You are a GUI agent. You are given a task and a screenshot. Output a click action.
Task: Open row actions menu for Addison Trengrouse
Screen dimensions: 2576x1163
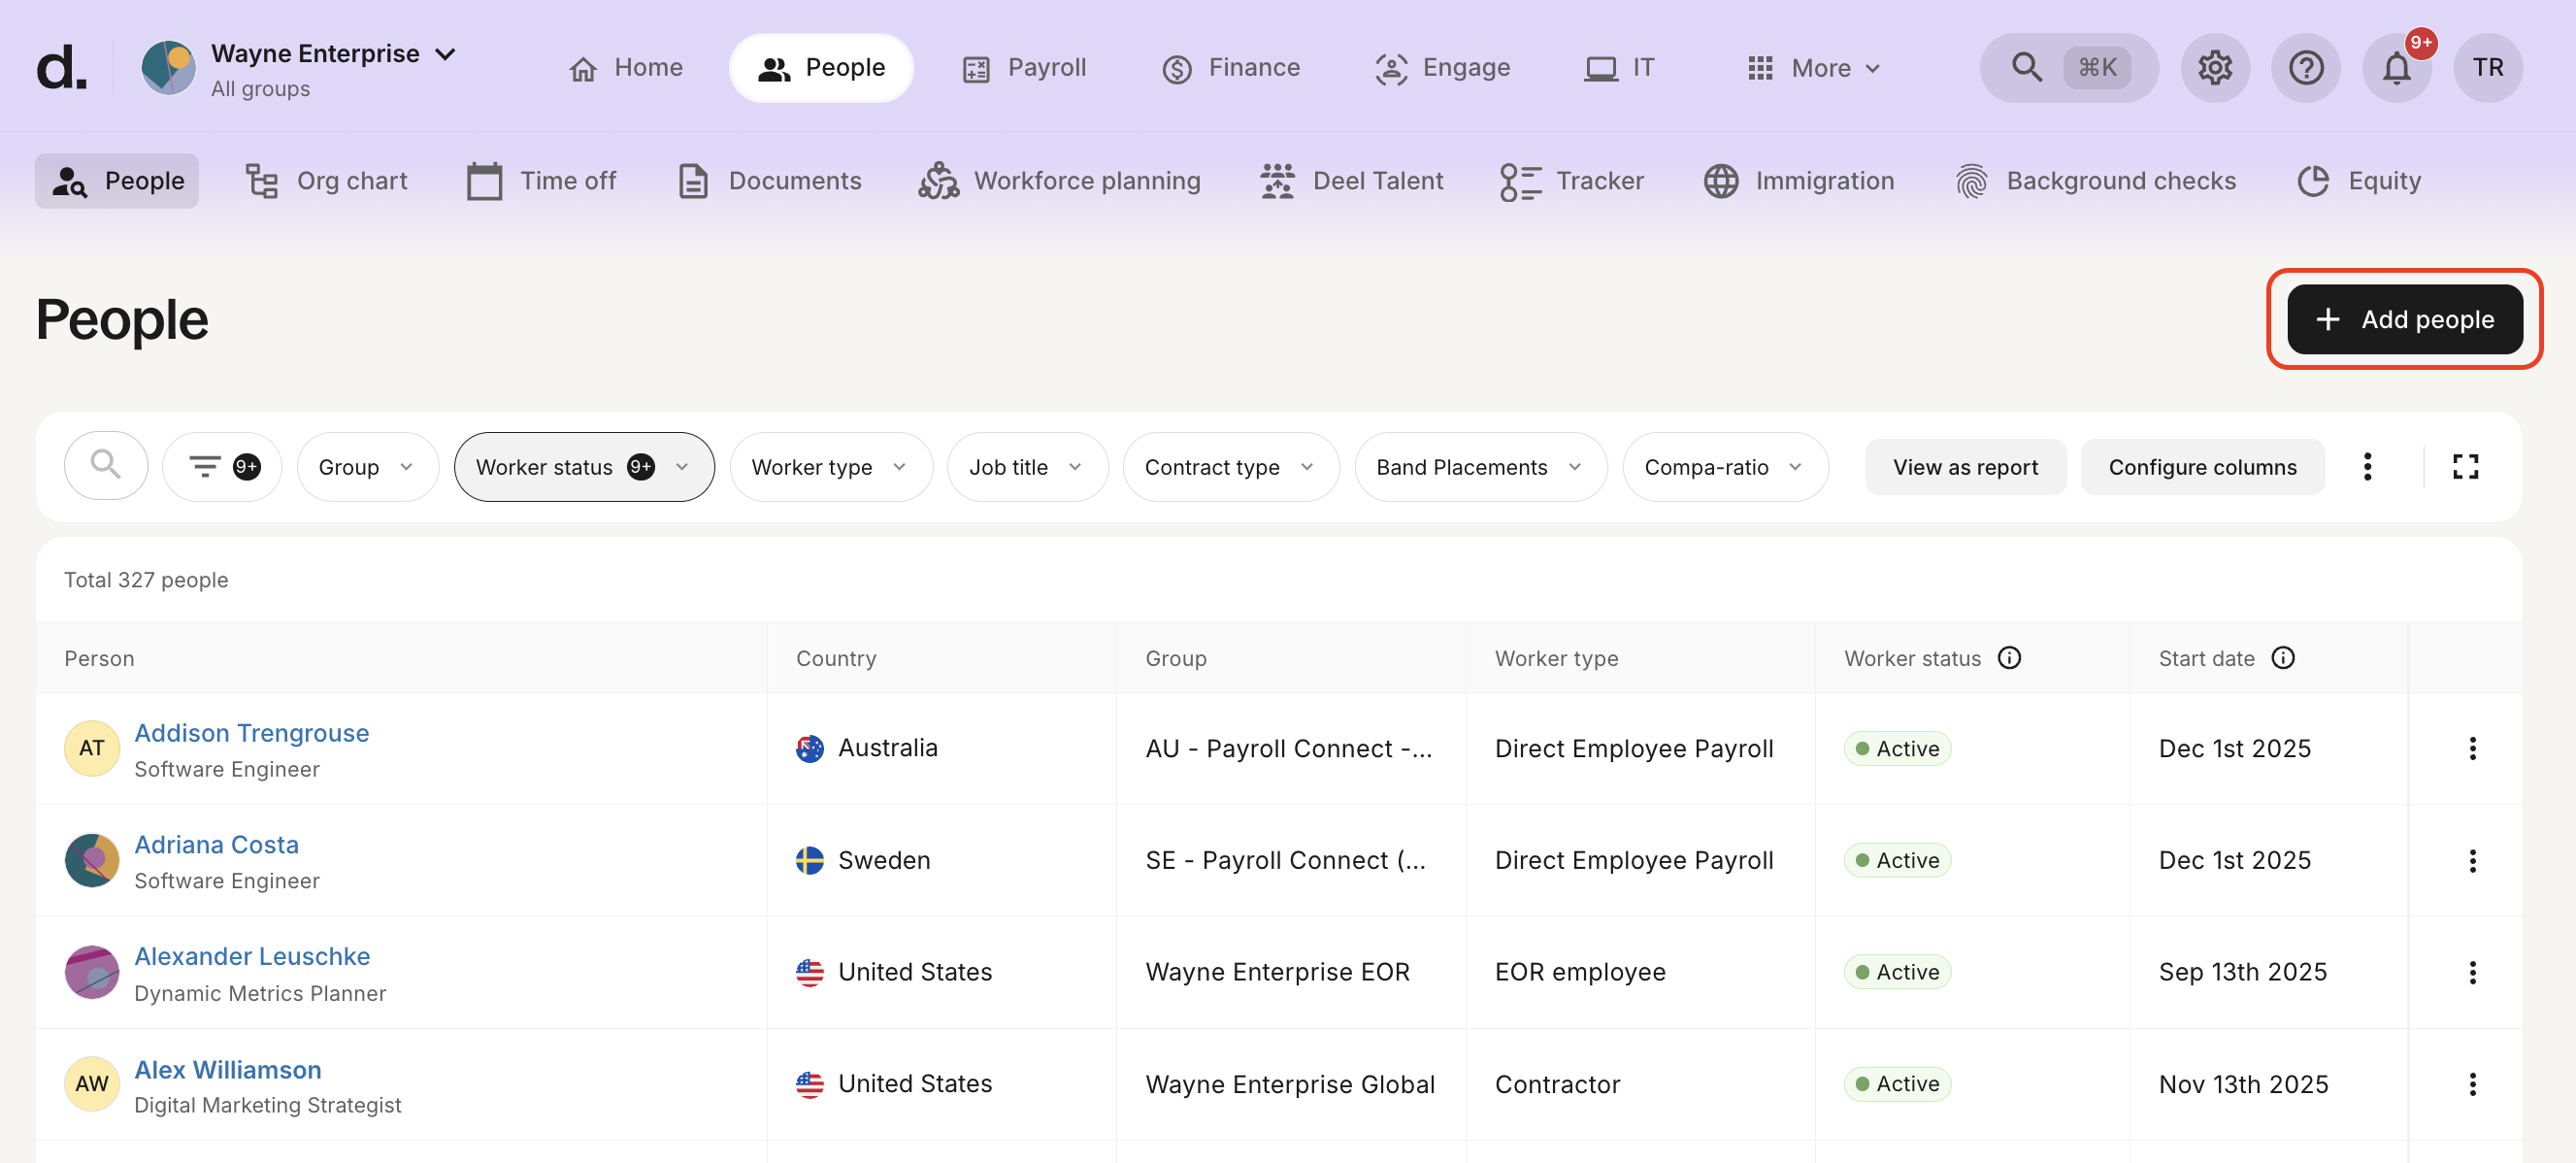click(x=2472, y=748)
